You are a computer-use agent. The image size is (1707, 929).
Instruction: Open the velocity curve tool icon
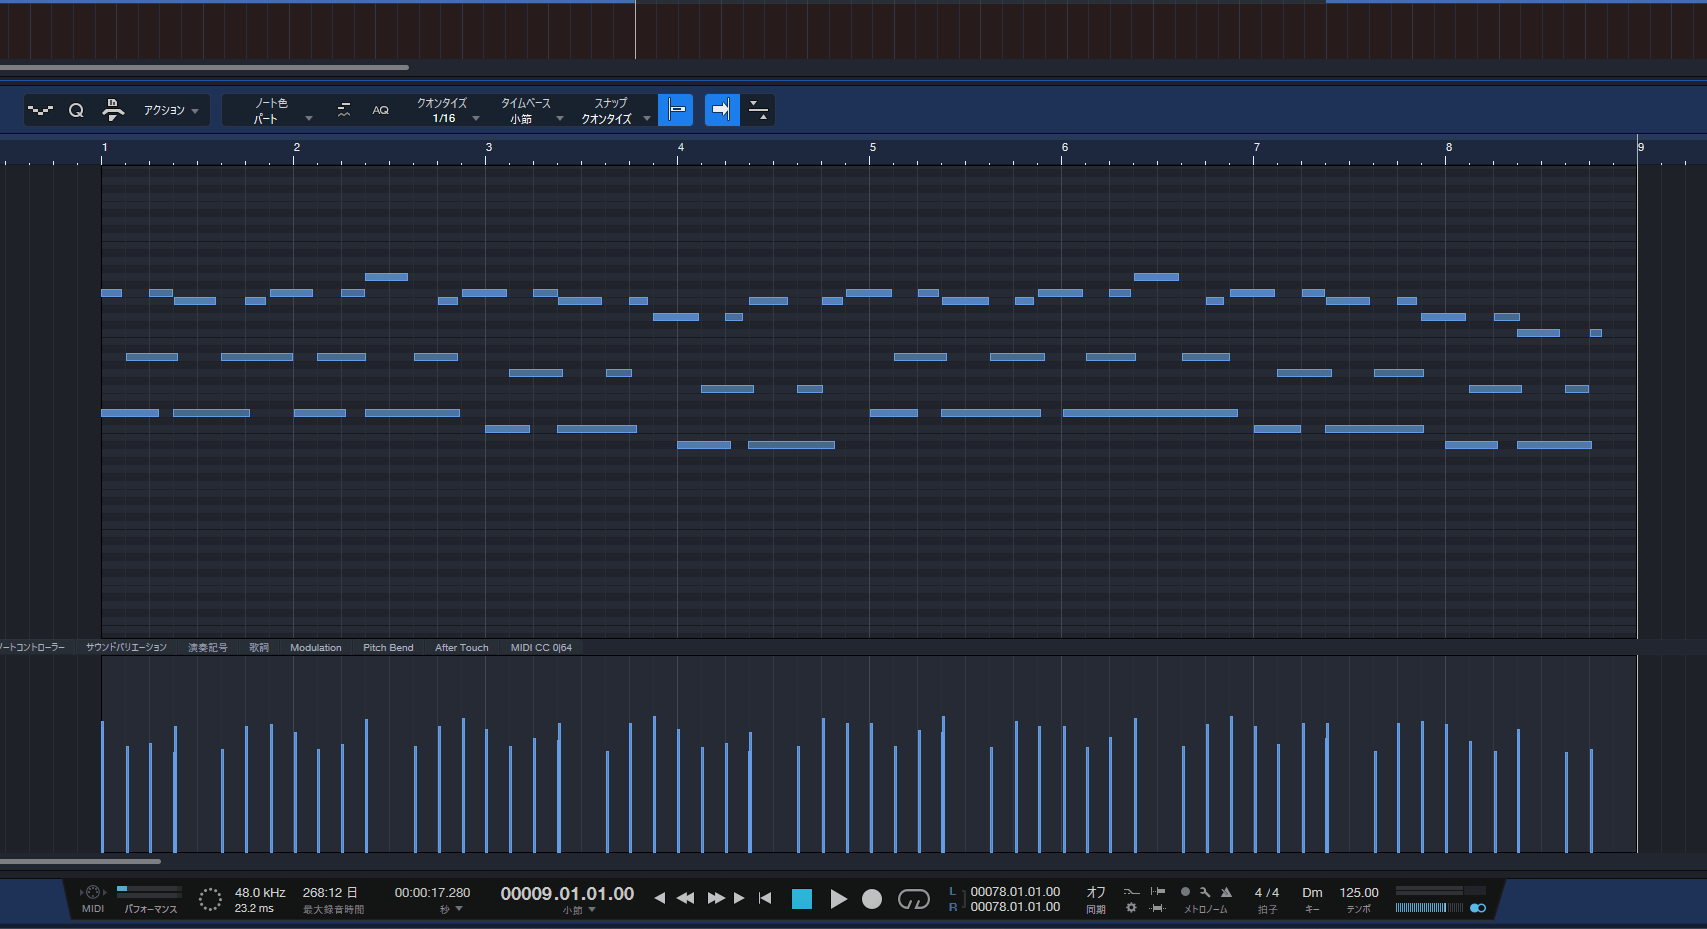point(40,110)
